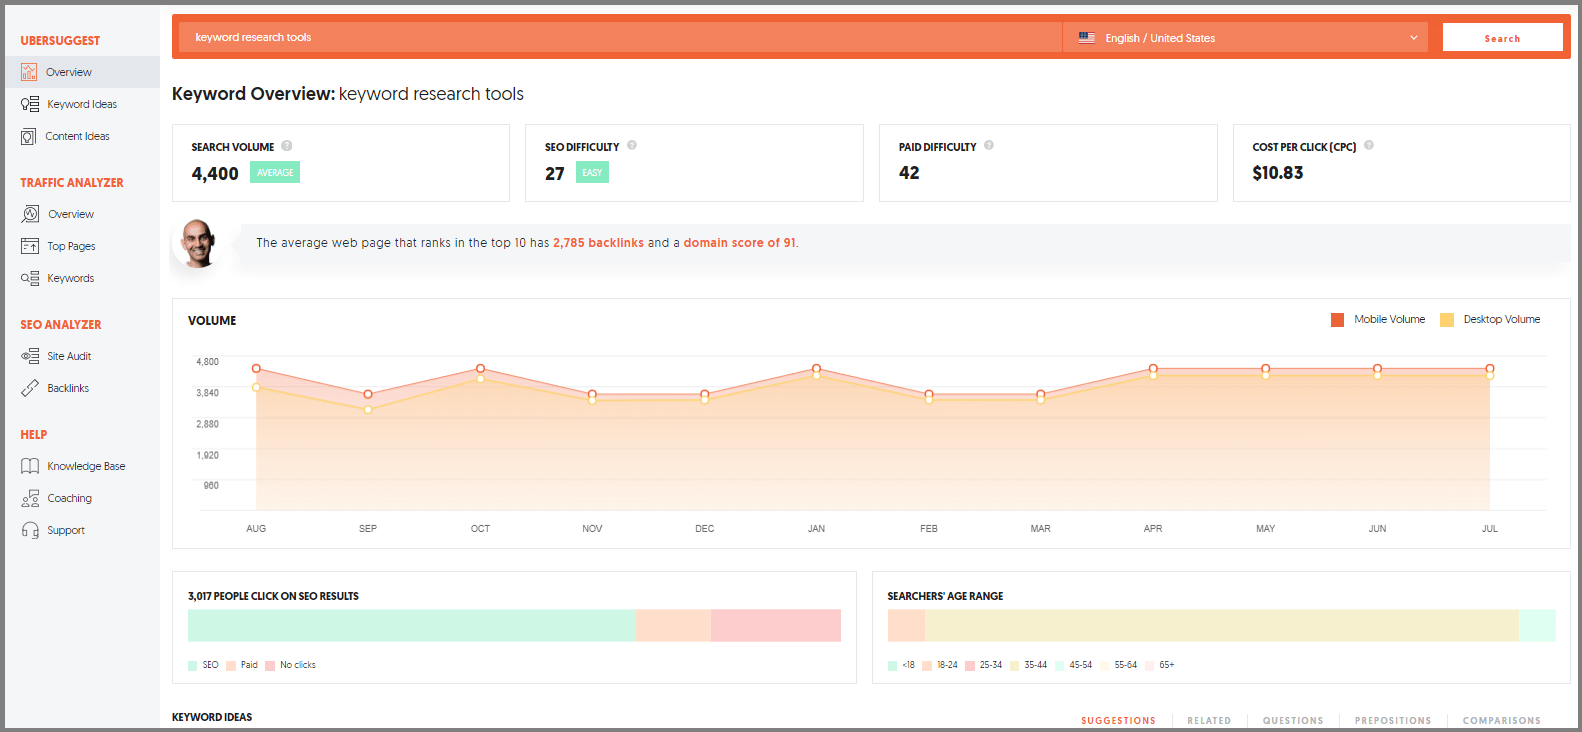Click the Traffic Analyzer Overview icon
Image resolution: width=1582 pixels, height=732 pixels.
point(30,214)
